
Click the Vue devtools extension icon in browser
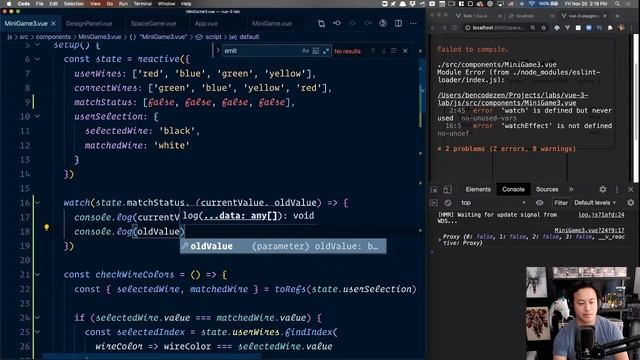click(567, 28)
